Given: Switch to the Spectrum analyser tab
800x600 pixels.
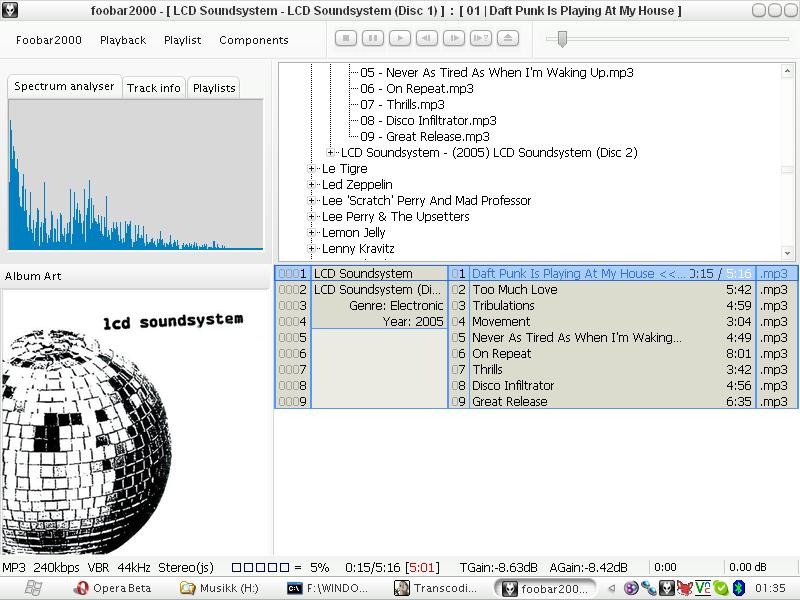Looking at the screenshot, I should click(64, 86).
